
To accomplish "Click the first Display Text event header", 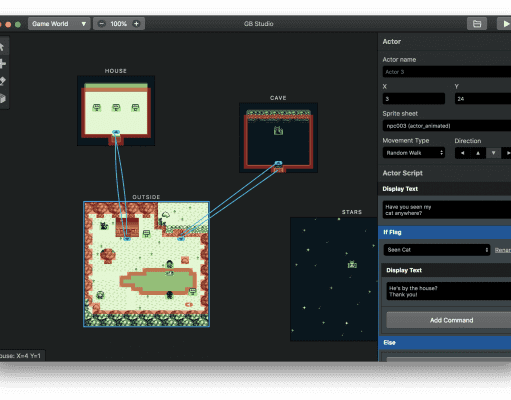I will click(445, 189).
